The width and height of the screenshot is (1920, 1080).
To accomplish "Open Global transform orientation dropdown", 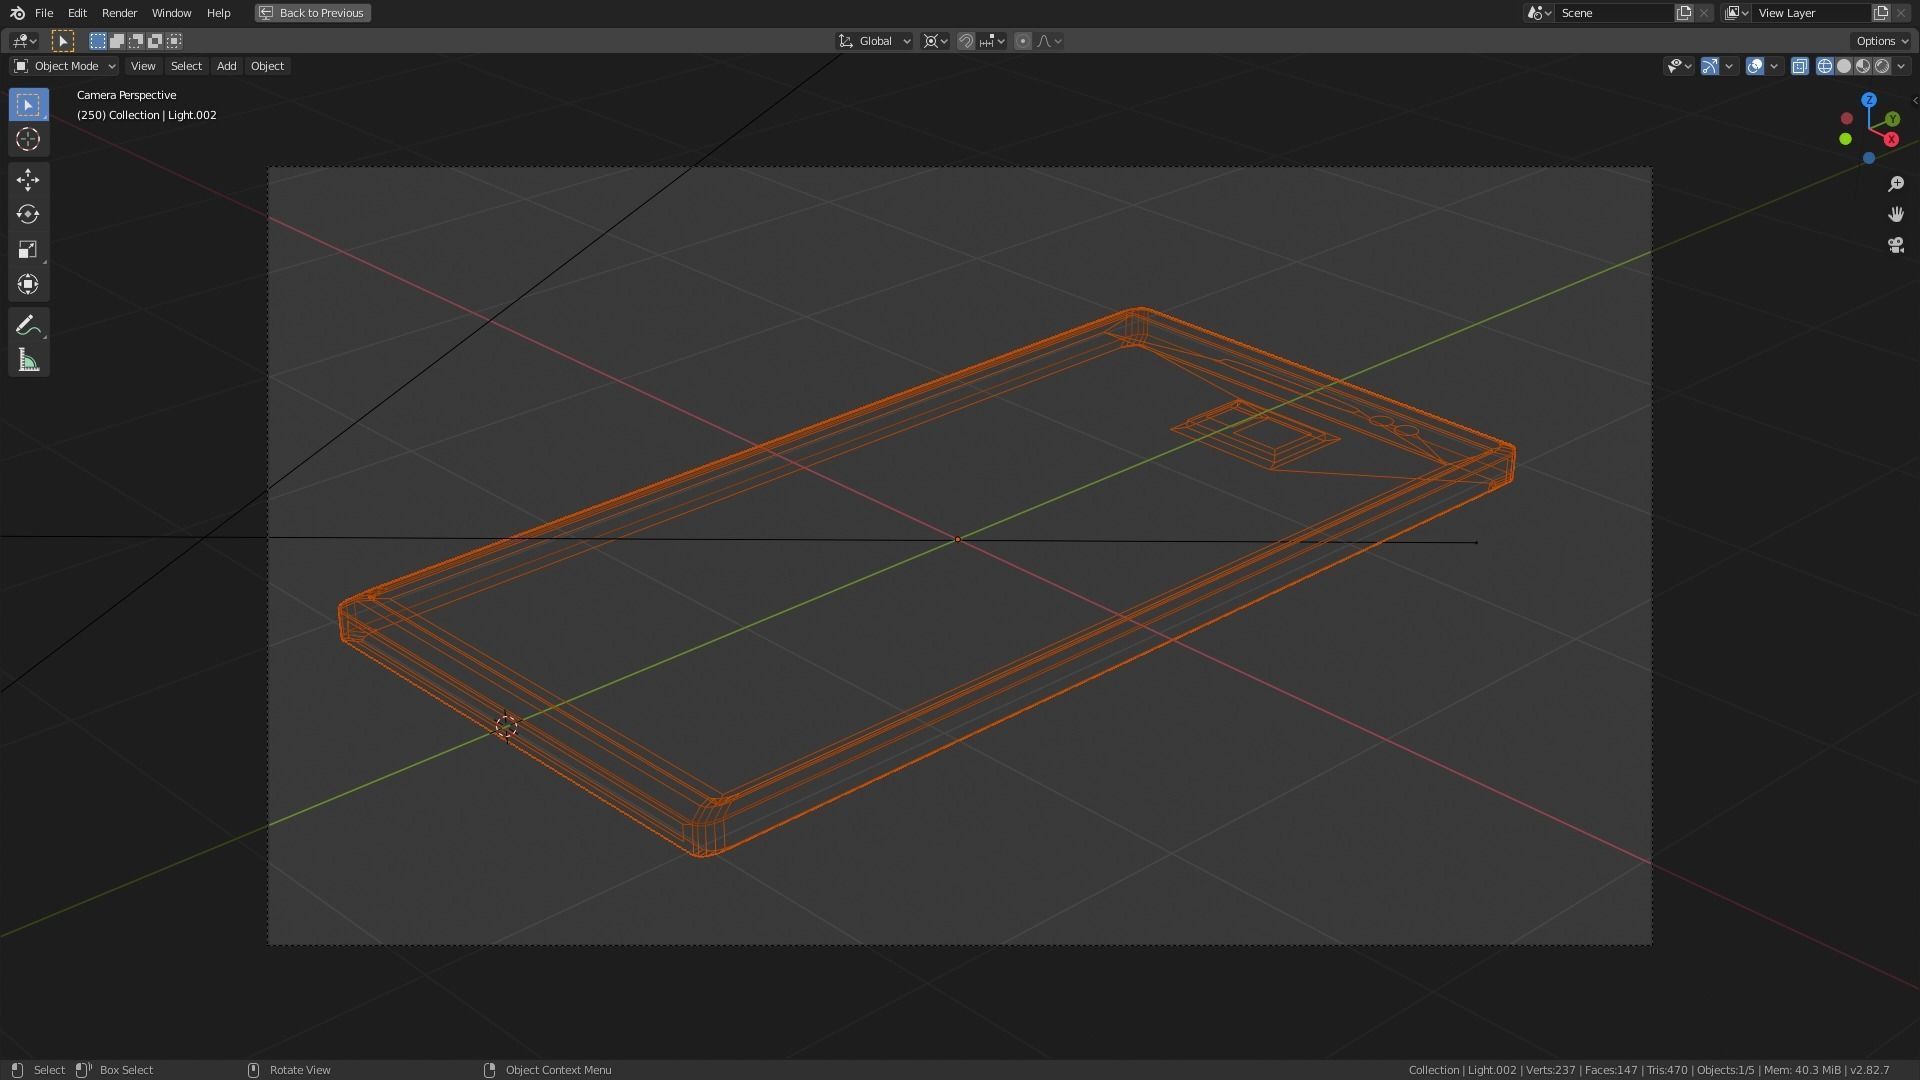I will 875,41.
